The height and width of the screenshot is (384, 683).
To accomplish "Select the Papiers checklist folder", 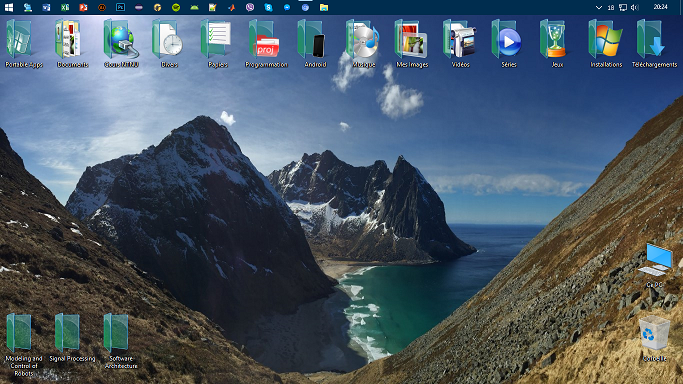I will coord(218,44).
